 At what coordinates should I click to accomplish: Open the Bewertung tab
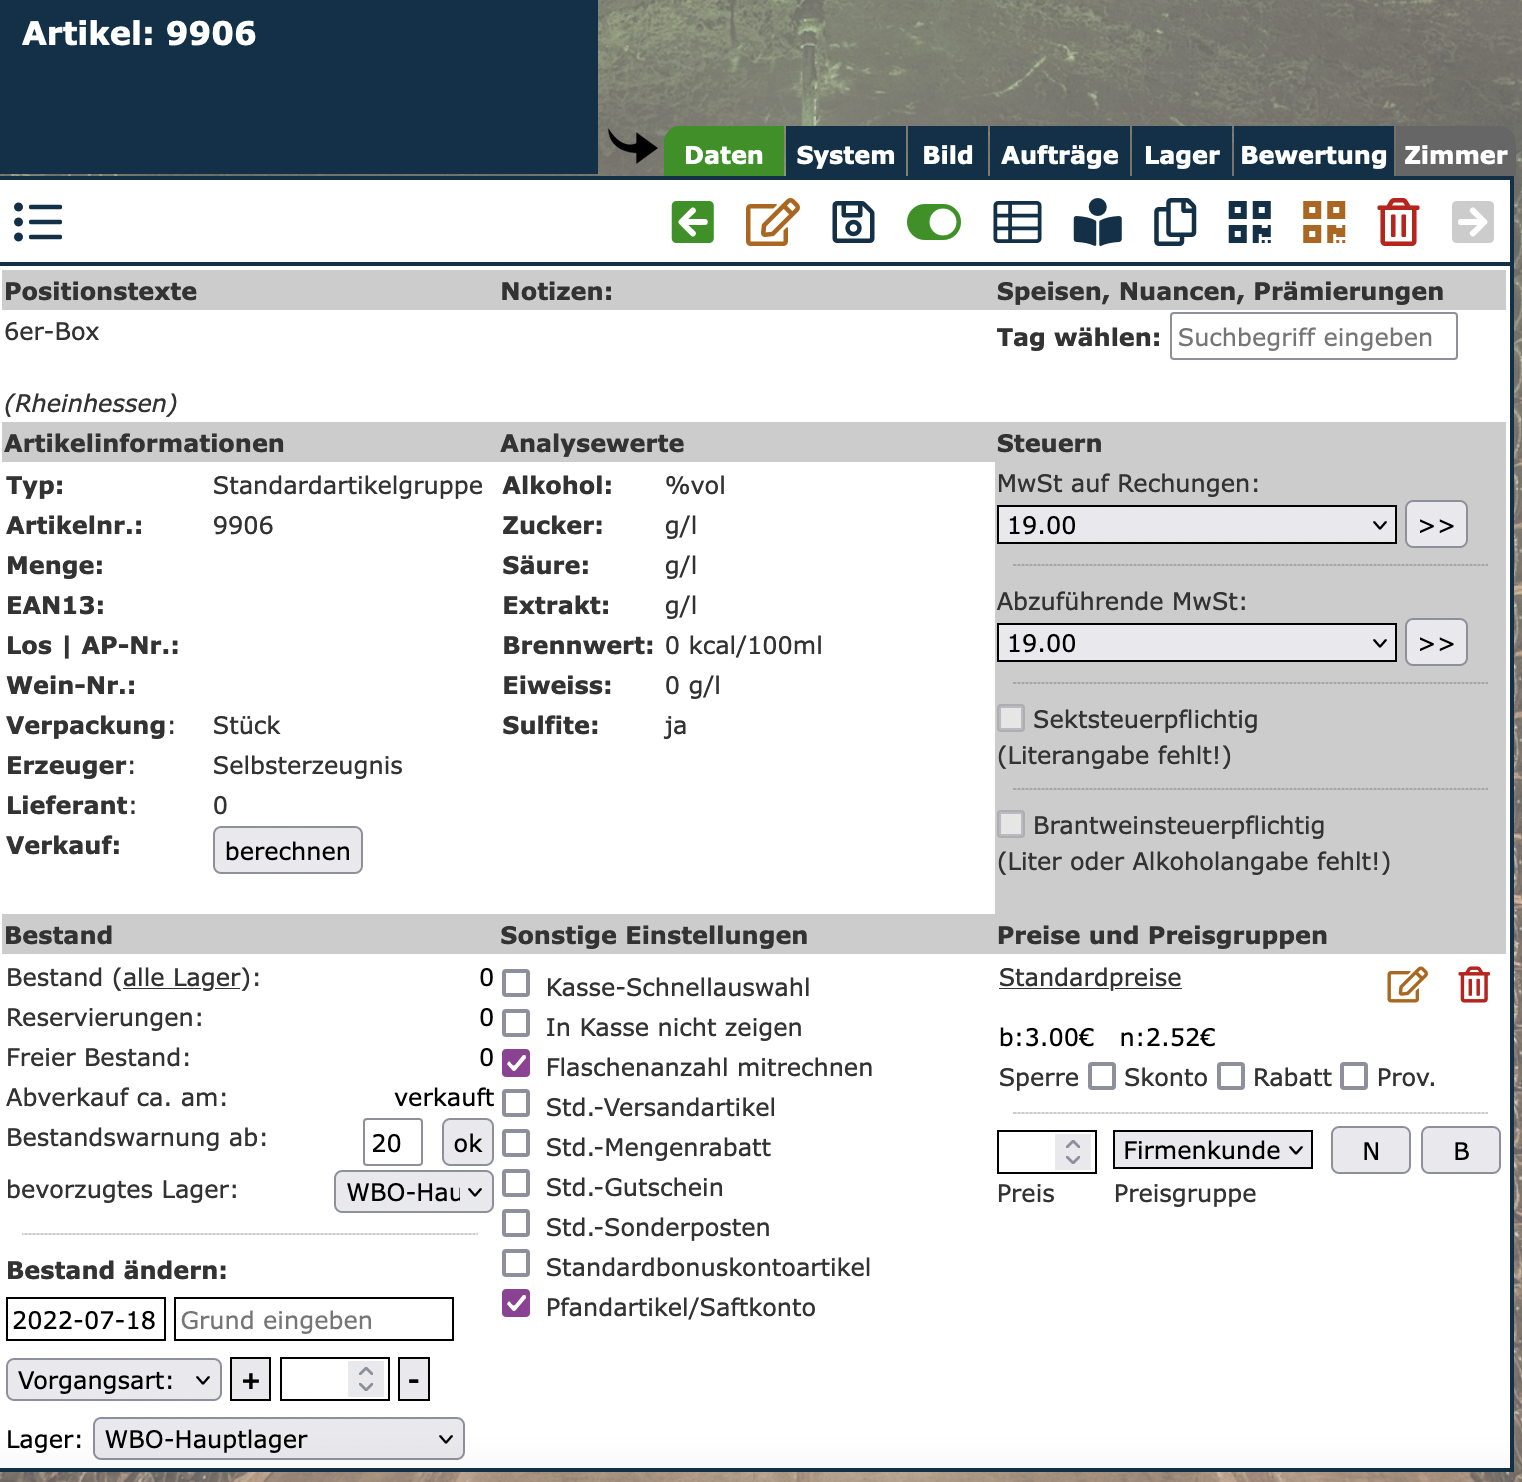coord(1313,155)
